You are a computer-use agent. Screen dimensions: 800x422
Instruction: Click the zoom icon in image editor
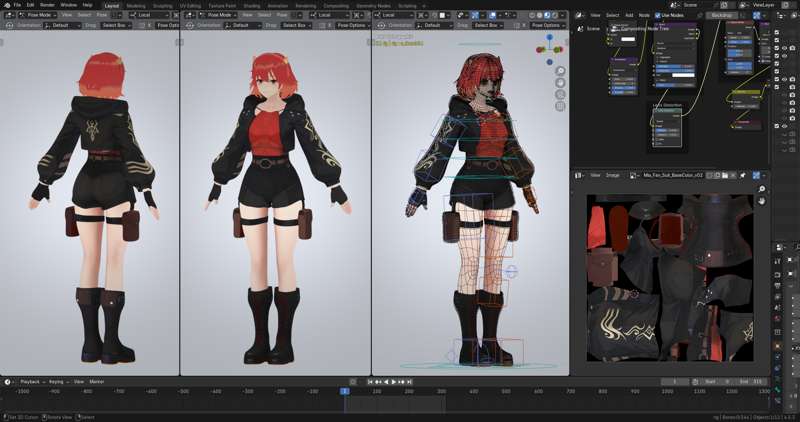click(x=762, y=189)
